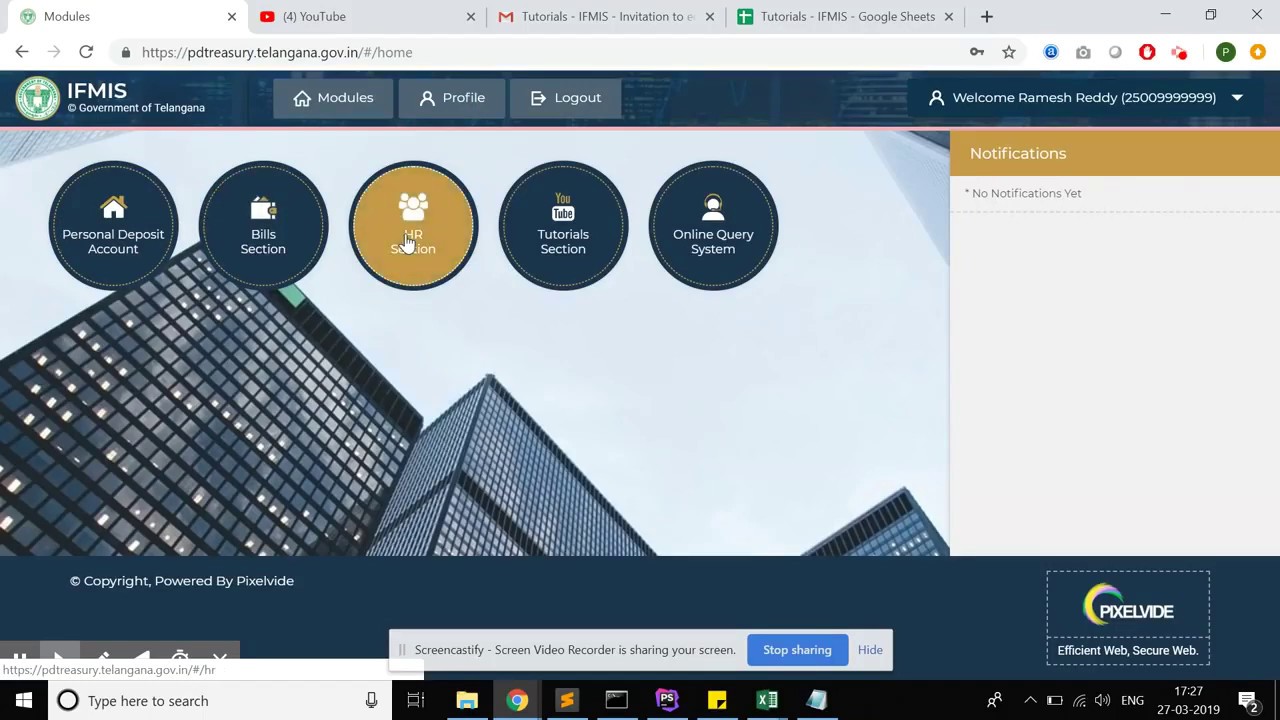Viewport: 1280px width, 720px height.
Task: Hide the Screencastify sharing bar
Action: [870, 650]
